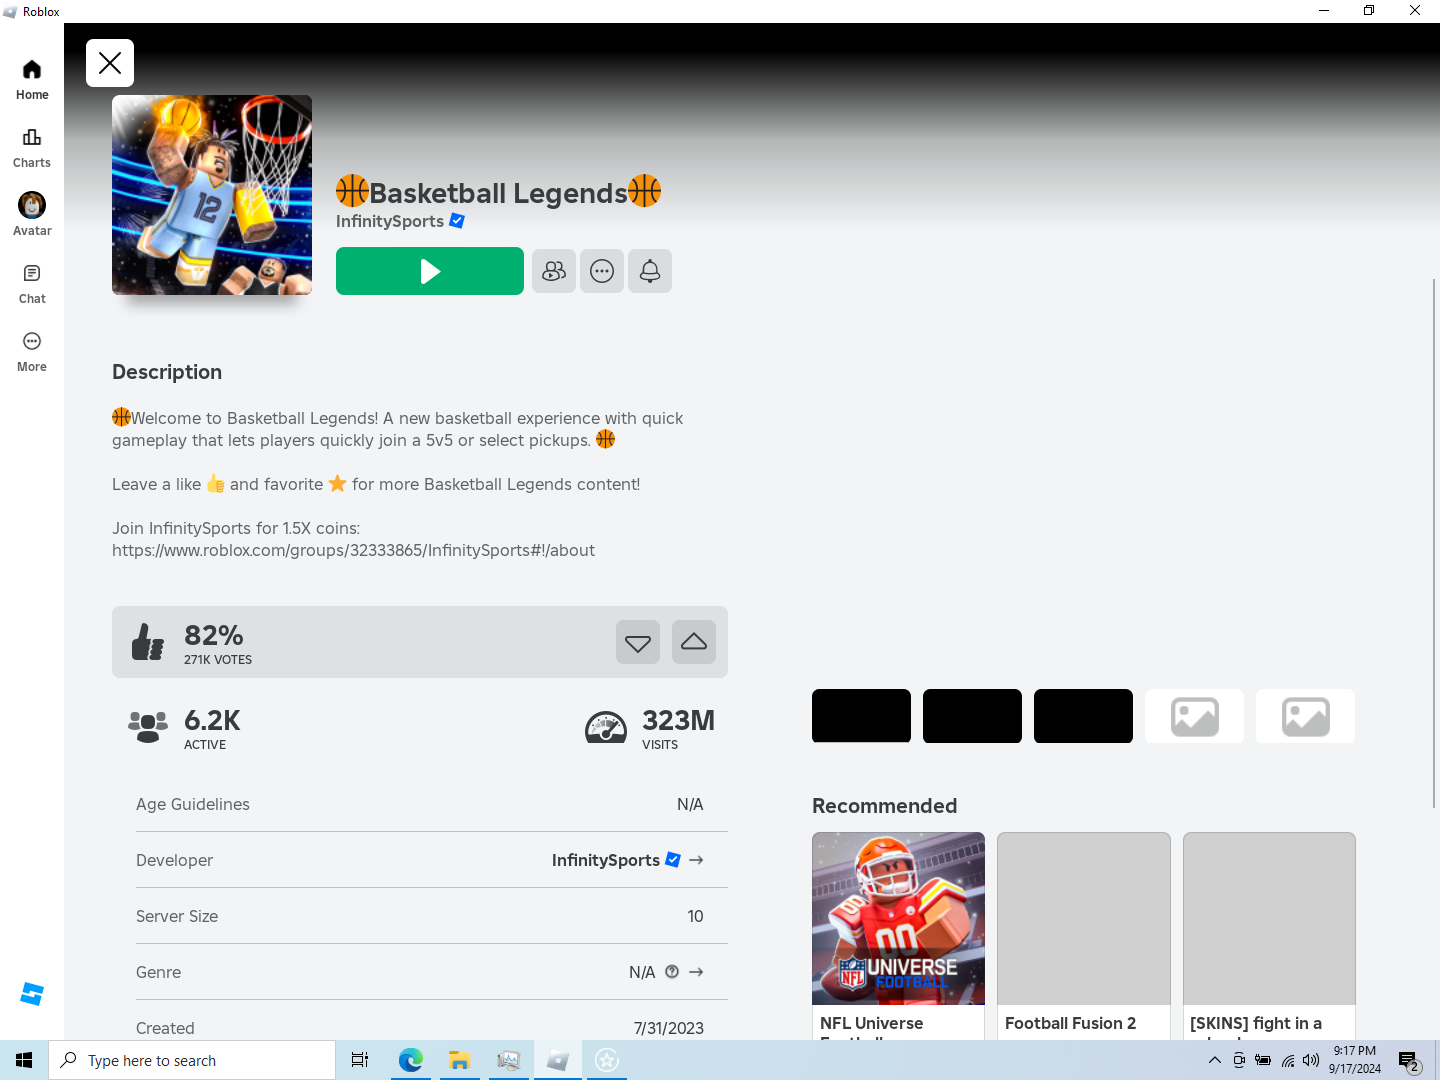
Task: Go to Home in the sidebar
Action: pyautogui.click(x=32, y=80)
